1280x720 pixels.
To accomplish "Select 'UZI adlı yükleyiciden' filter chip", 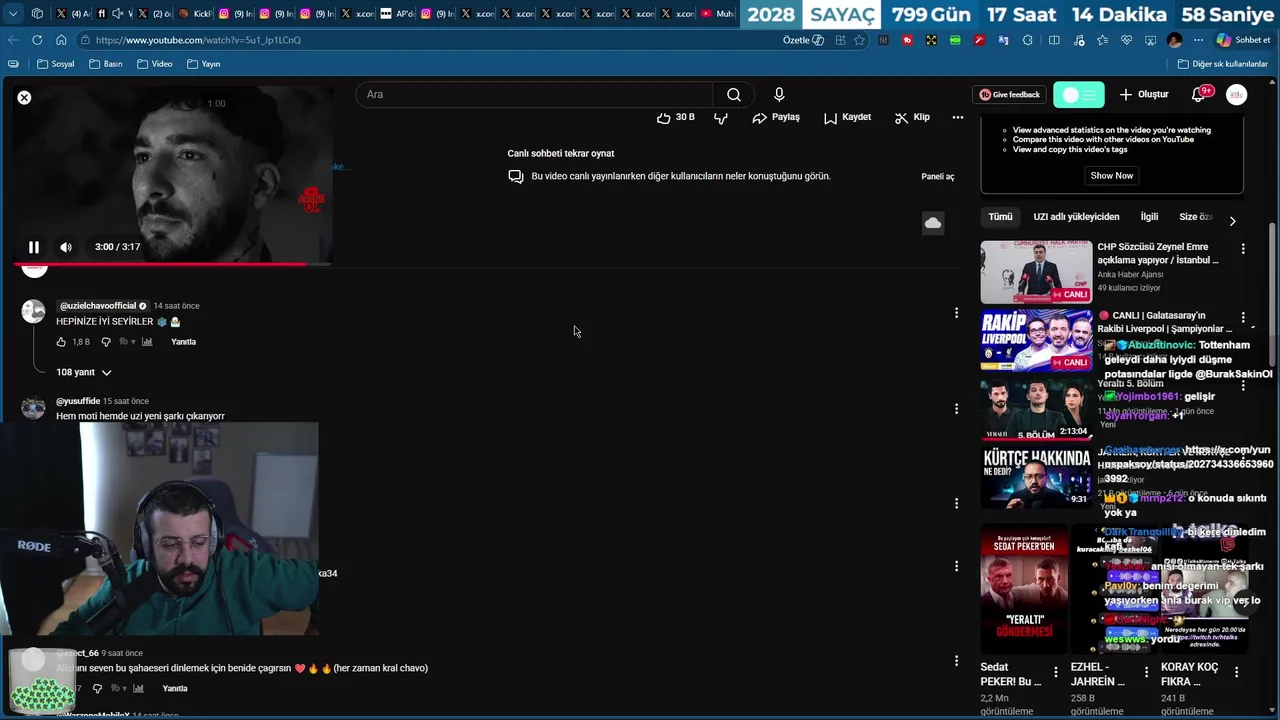I will pyautogui.click(x=1076, y=217).
